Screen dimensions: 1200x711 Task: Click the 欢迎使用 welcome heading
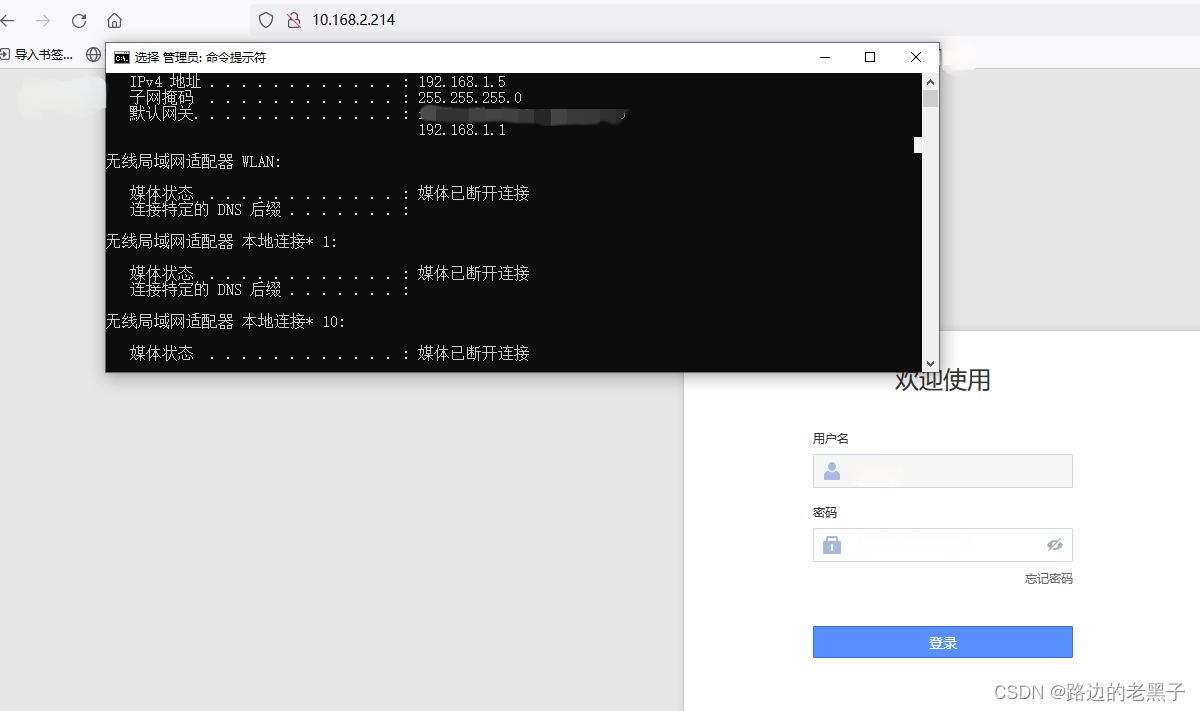point(943,380)
